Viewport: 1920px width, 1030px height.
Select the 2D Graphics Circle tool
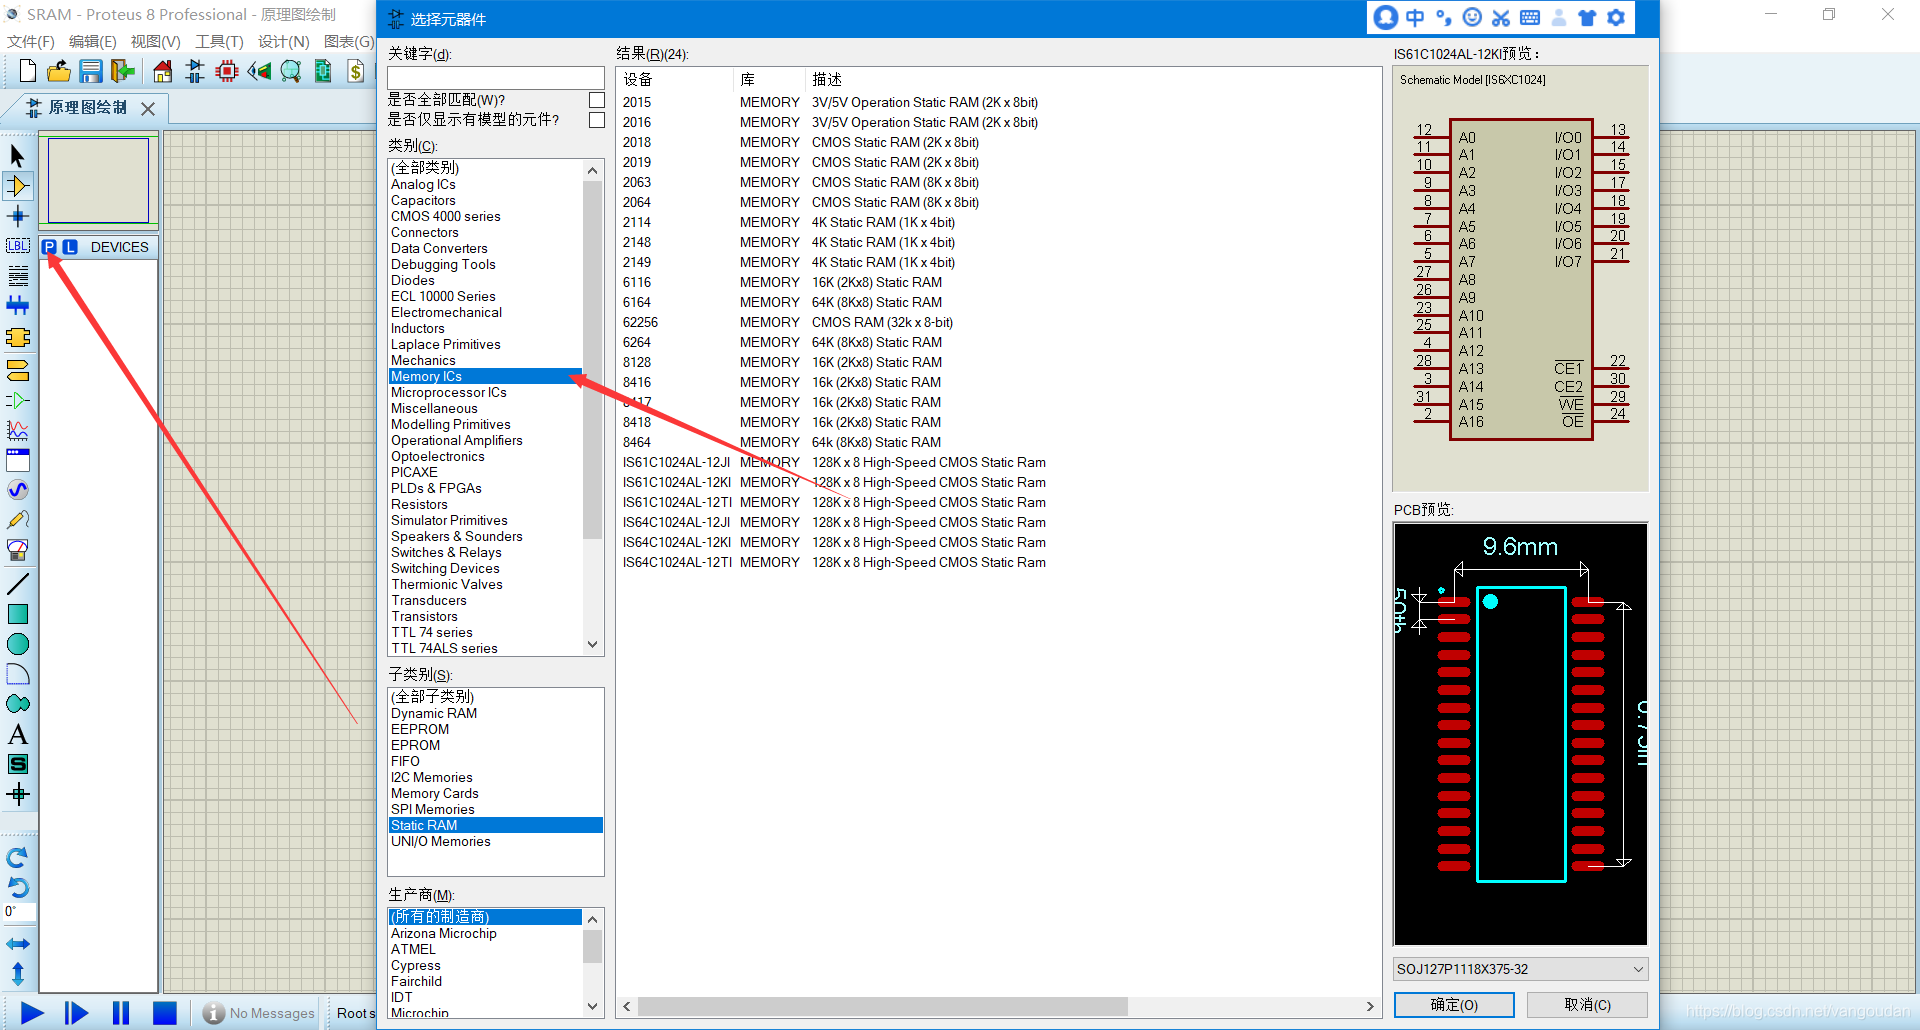click(x=17, y=644)
